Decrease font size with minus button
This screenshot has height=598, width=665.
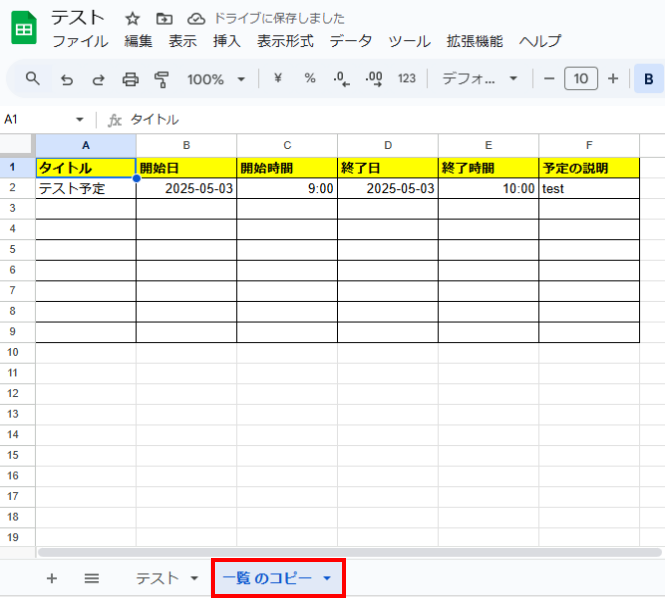pyautogui.click(x=549, y=78)
